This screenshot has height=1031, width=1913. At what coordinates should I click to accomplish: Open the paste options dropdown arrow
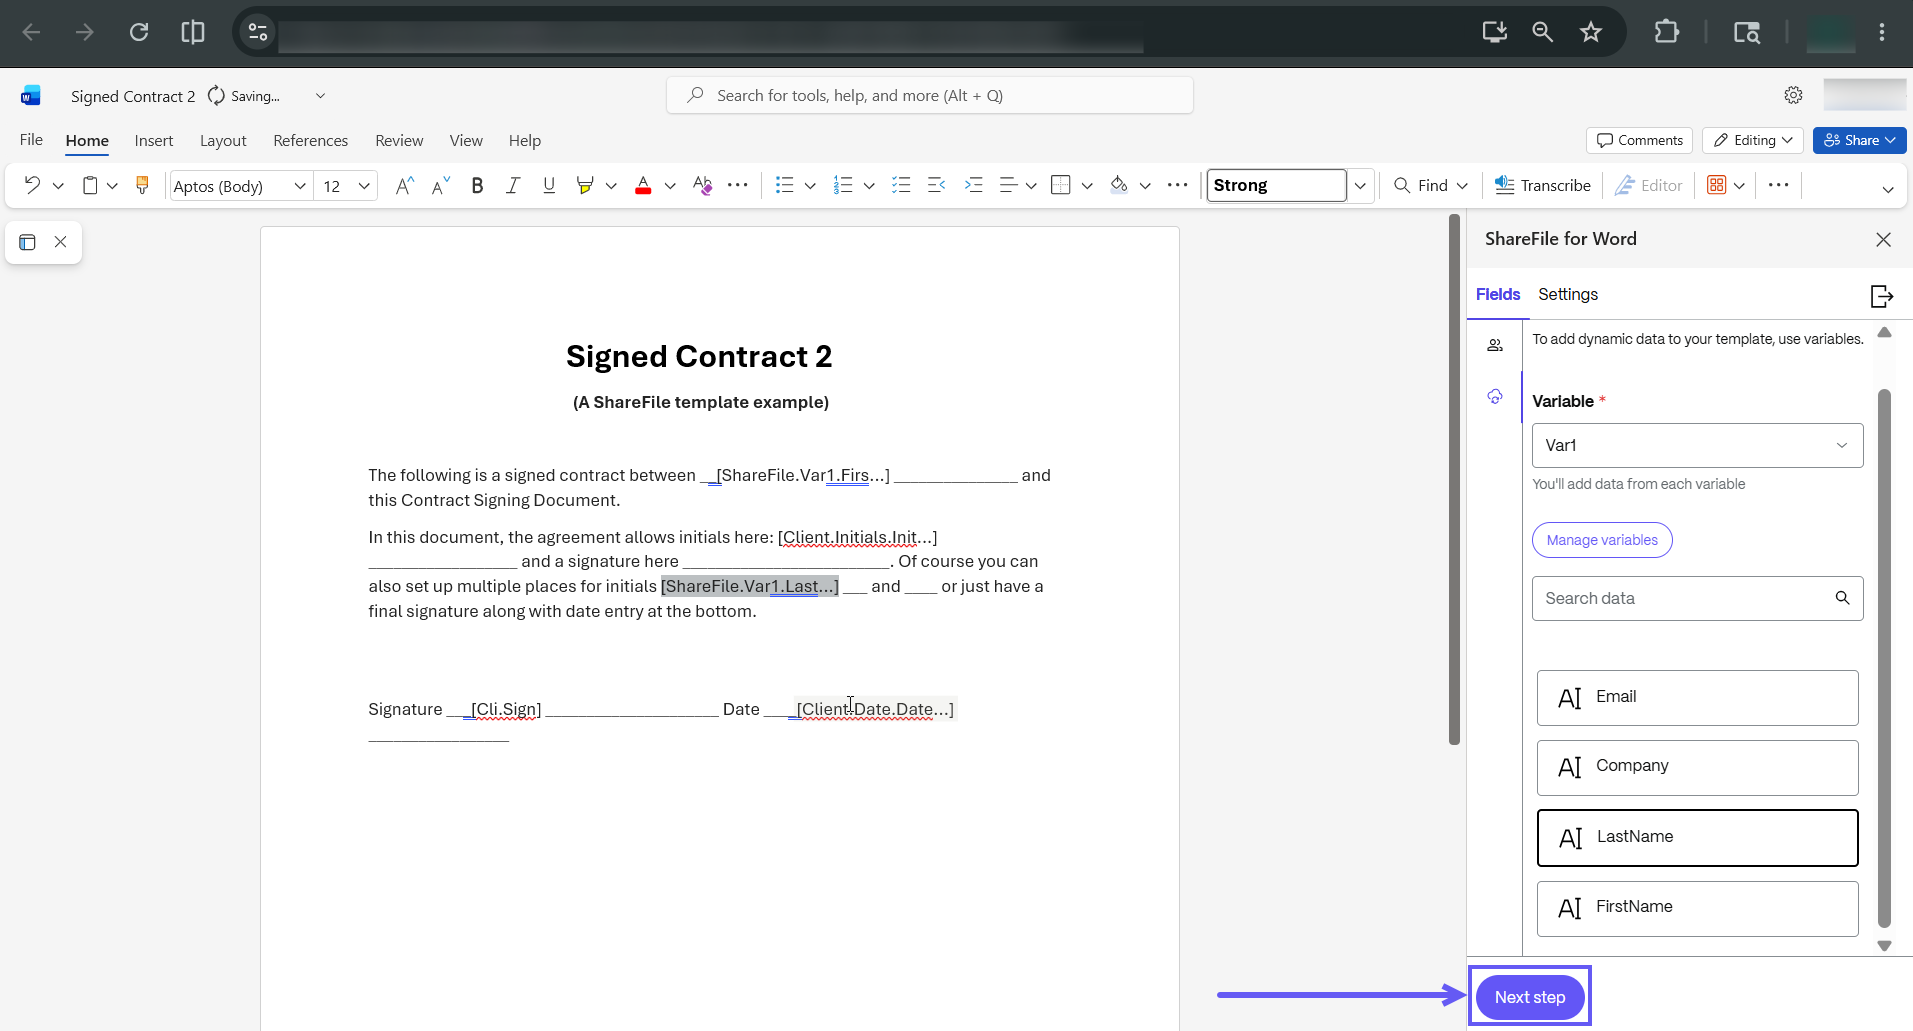coord(112,186)
